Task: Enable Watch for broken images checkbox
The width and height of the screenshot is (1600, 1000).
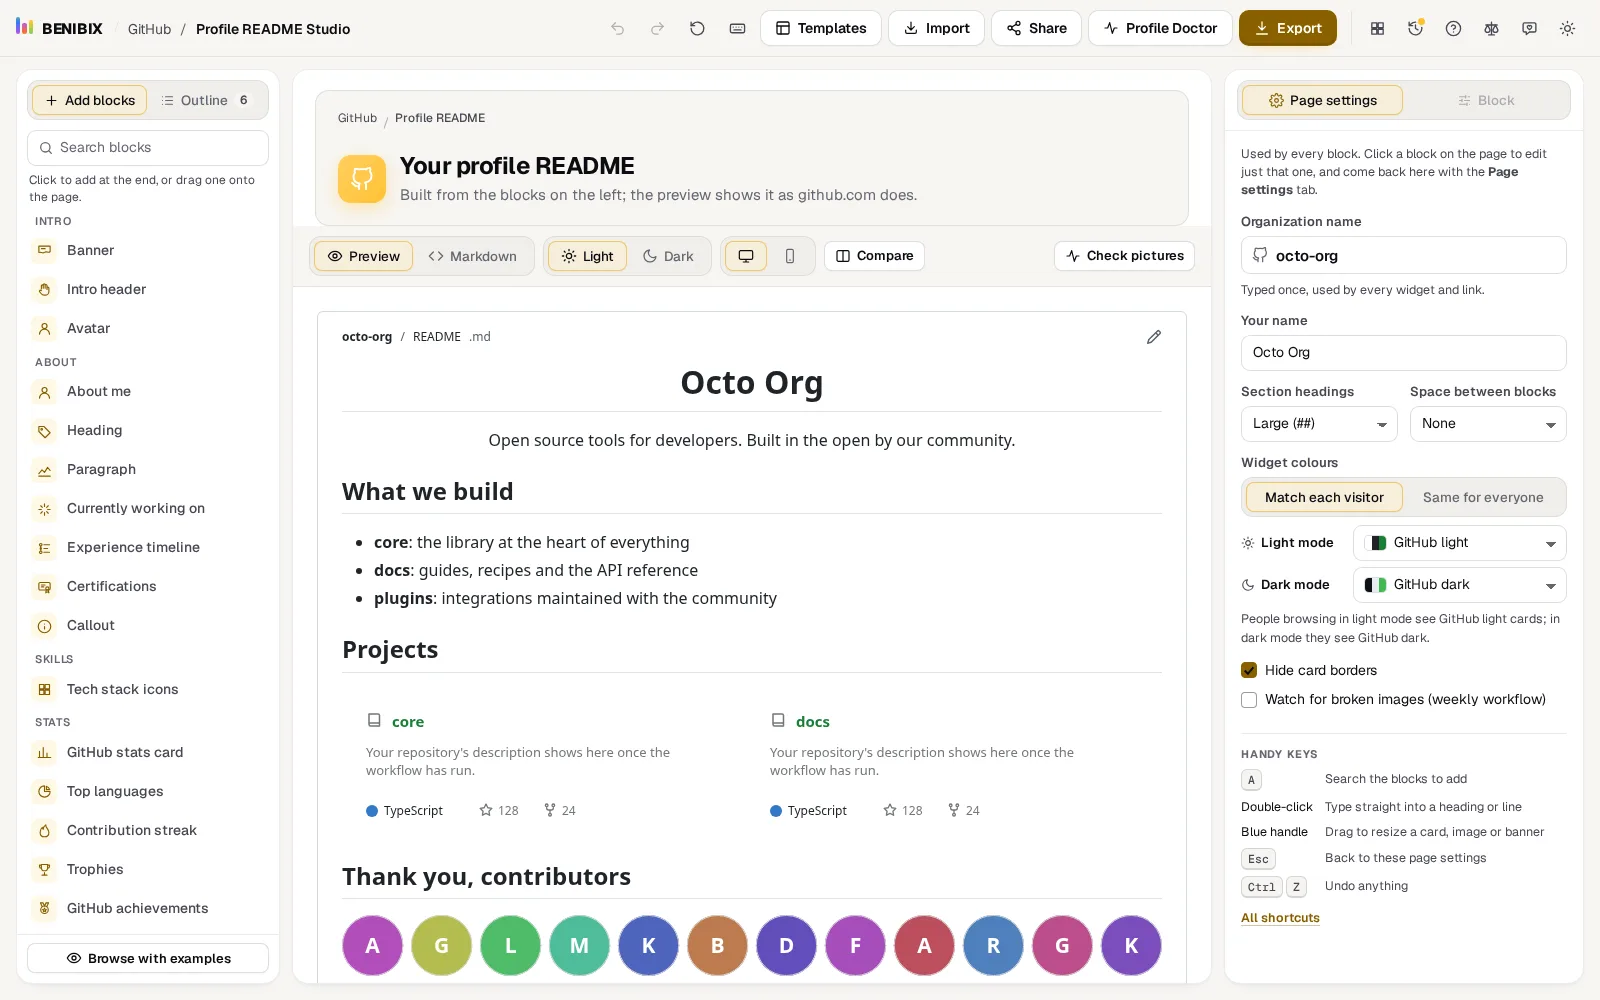Action: tap(1249, 700)
